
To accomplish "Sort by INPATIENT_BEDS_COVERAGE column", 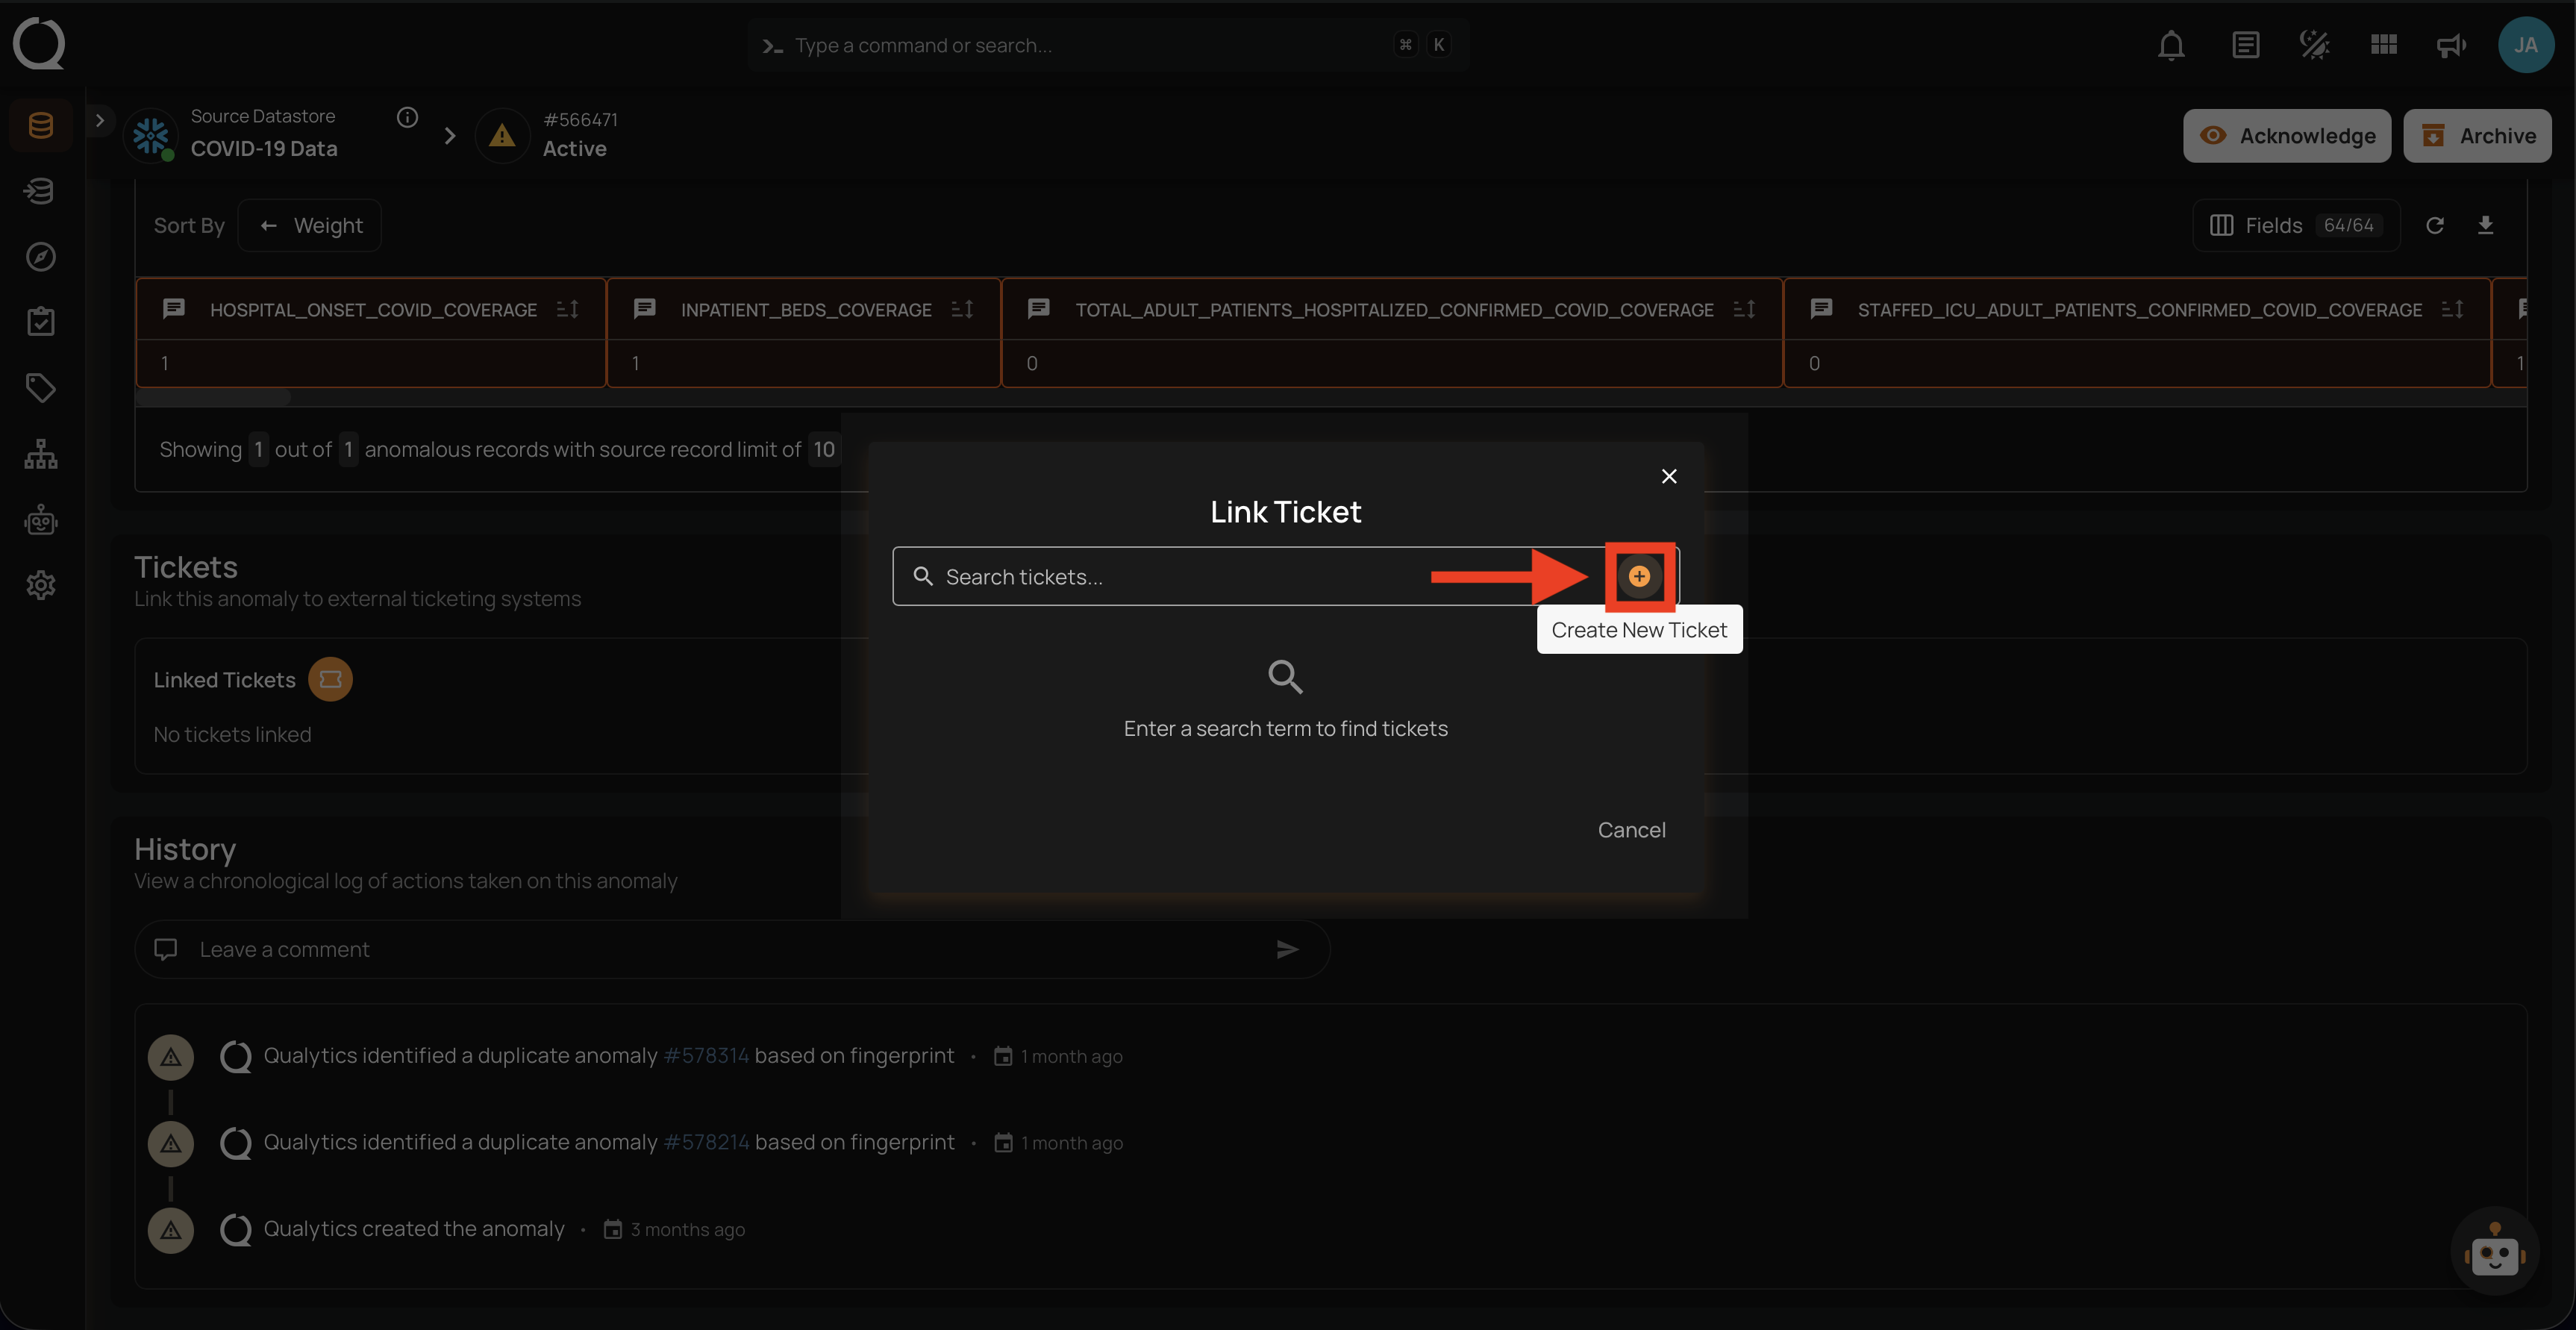I will click(x=962, y=309).
